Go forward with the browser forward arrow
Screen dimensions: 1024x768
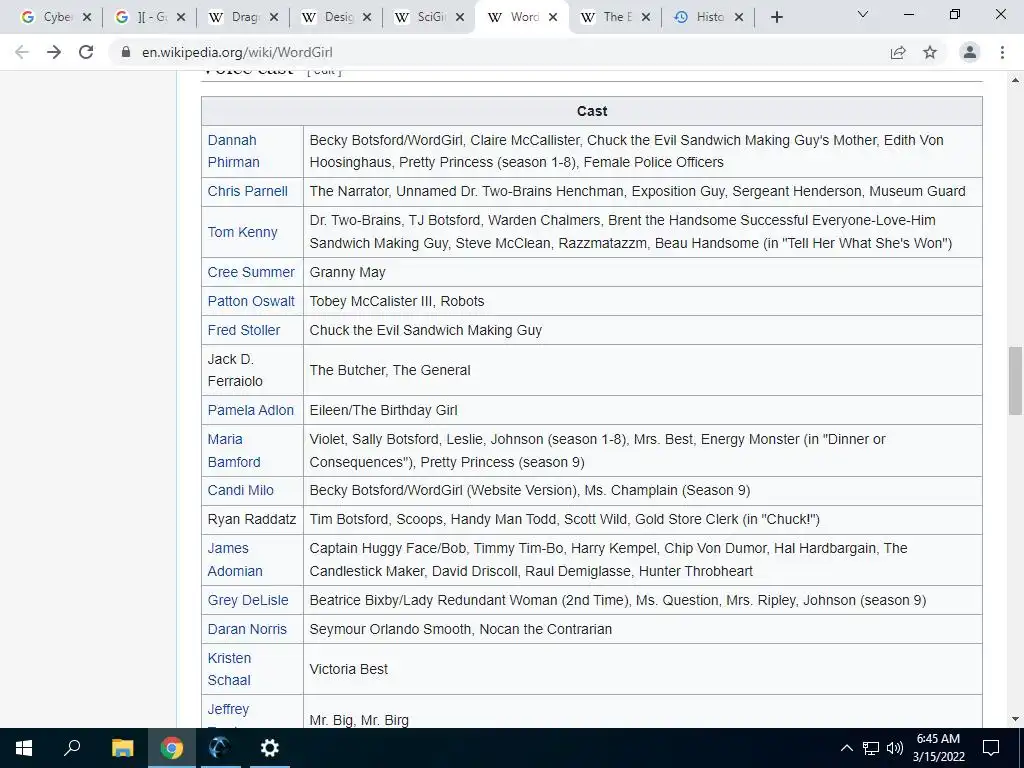54,52
